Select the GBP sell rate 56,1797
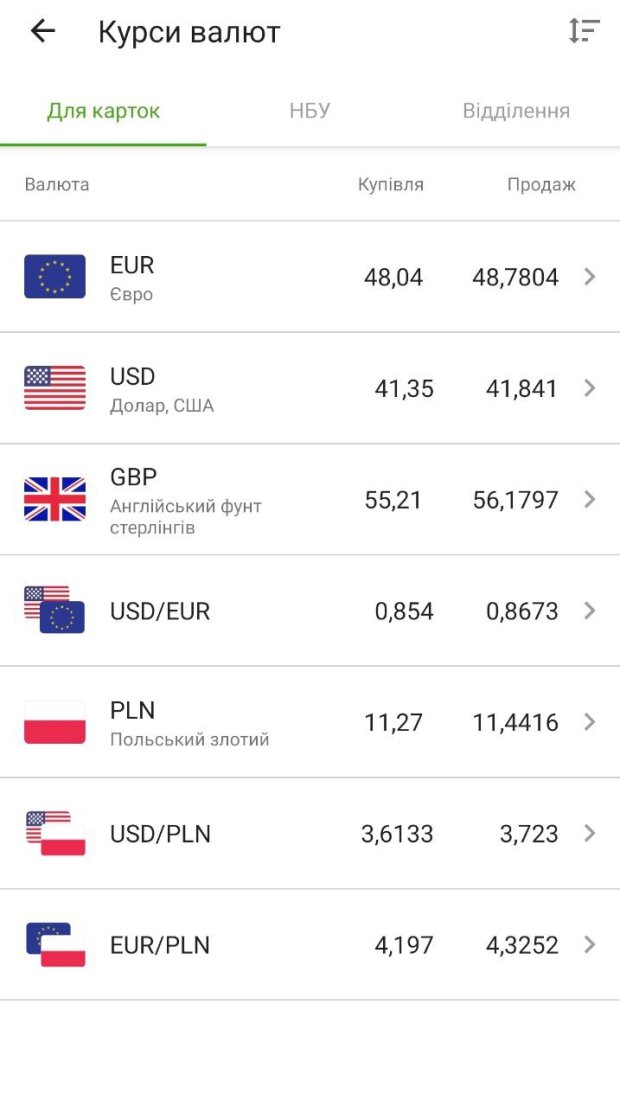Viewport: 620px width, 1107px height. tap(515, 500)
